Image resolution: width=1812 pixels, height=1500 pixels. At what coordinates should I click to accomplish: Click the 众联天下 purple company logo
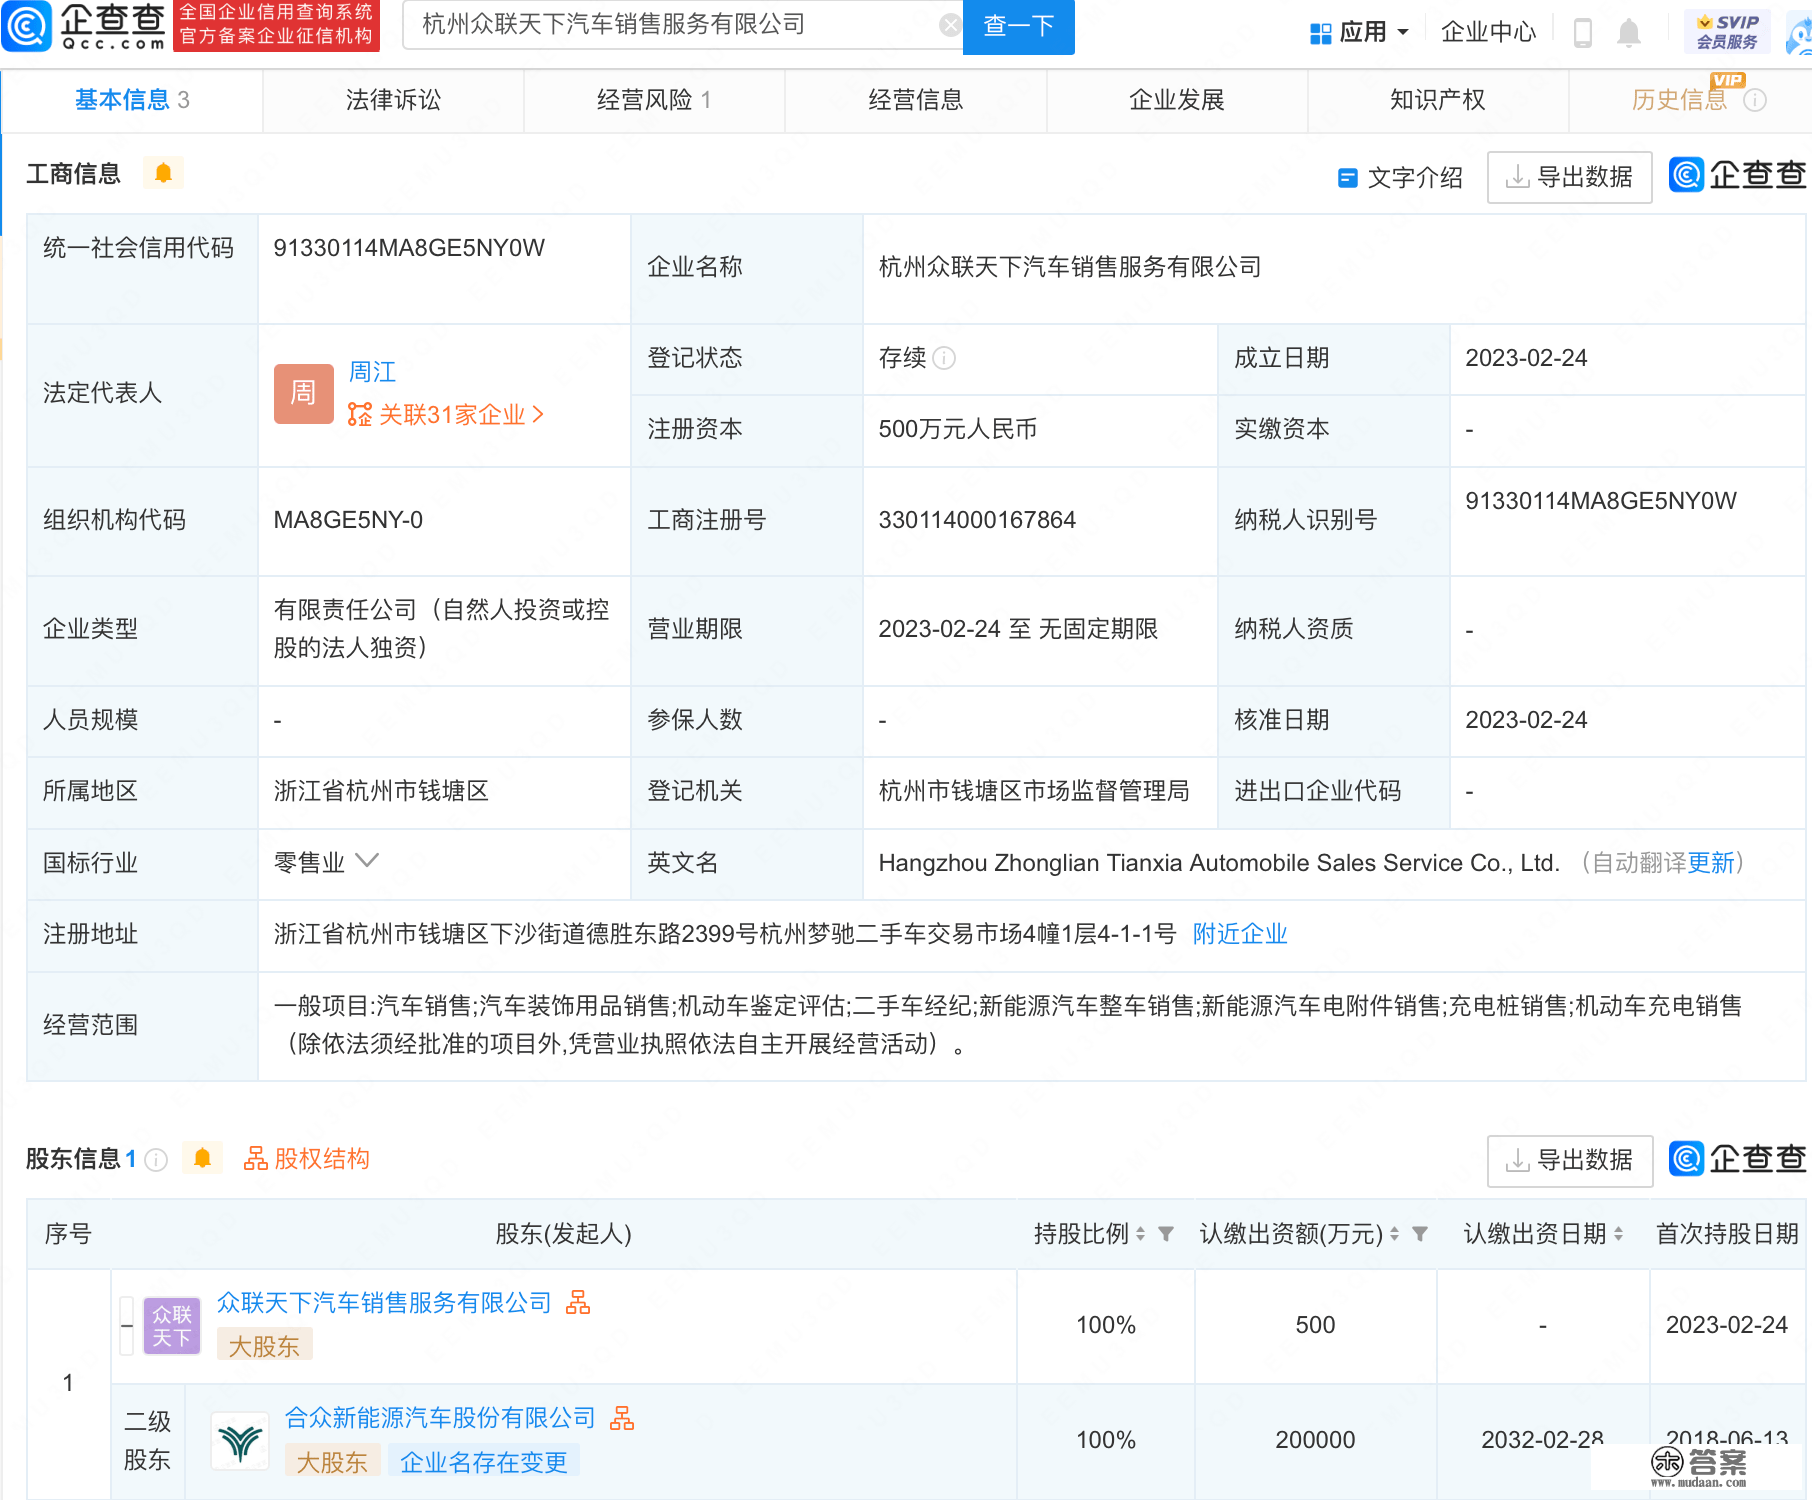tap(172, 1326)
